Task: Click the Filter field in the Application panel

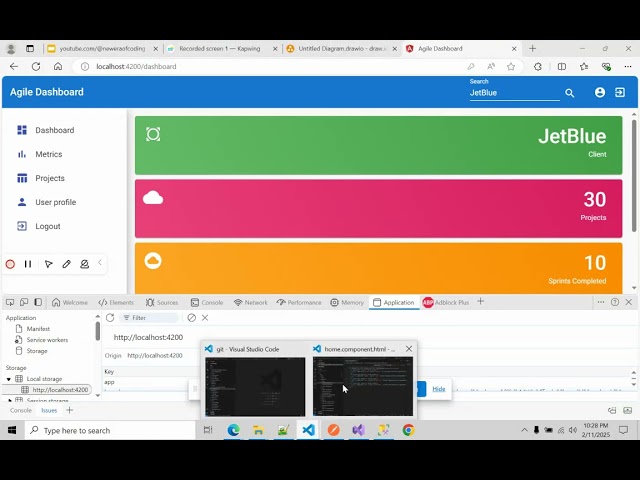Action: 149,318
